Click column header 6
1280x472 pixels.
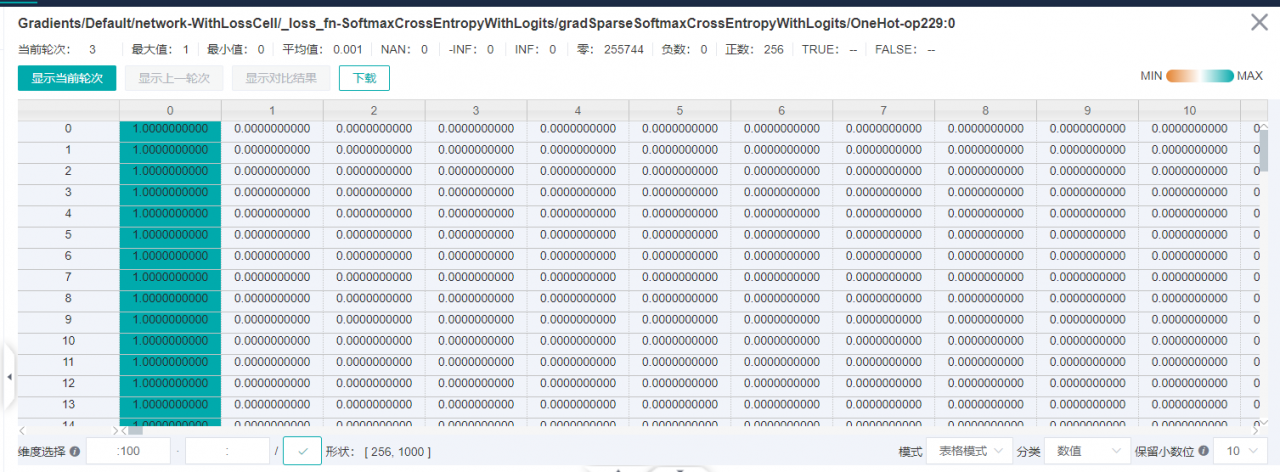coord(782,110)
